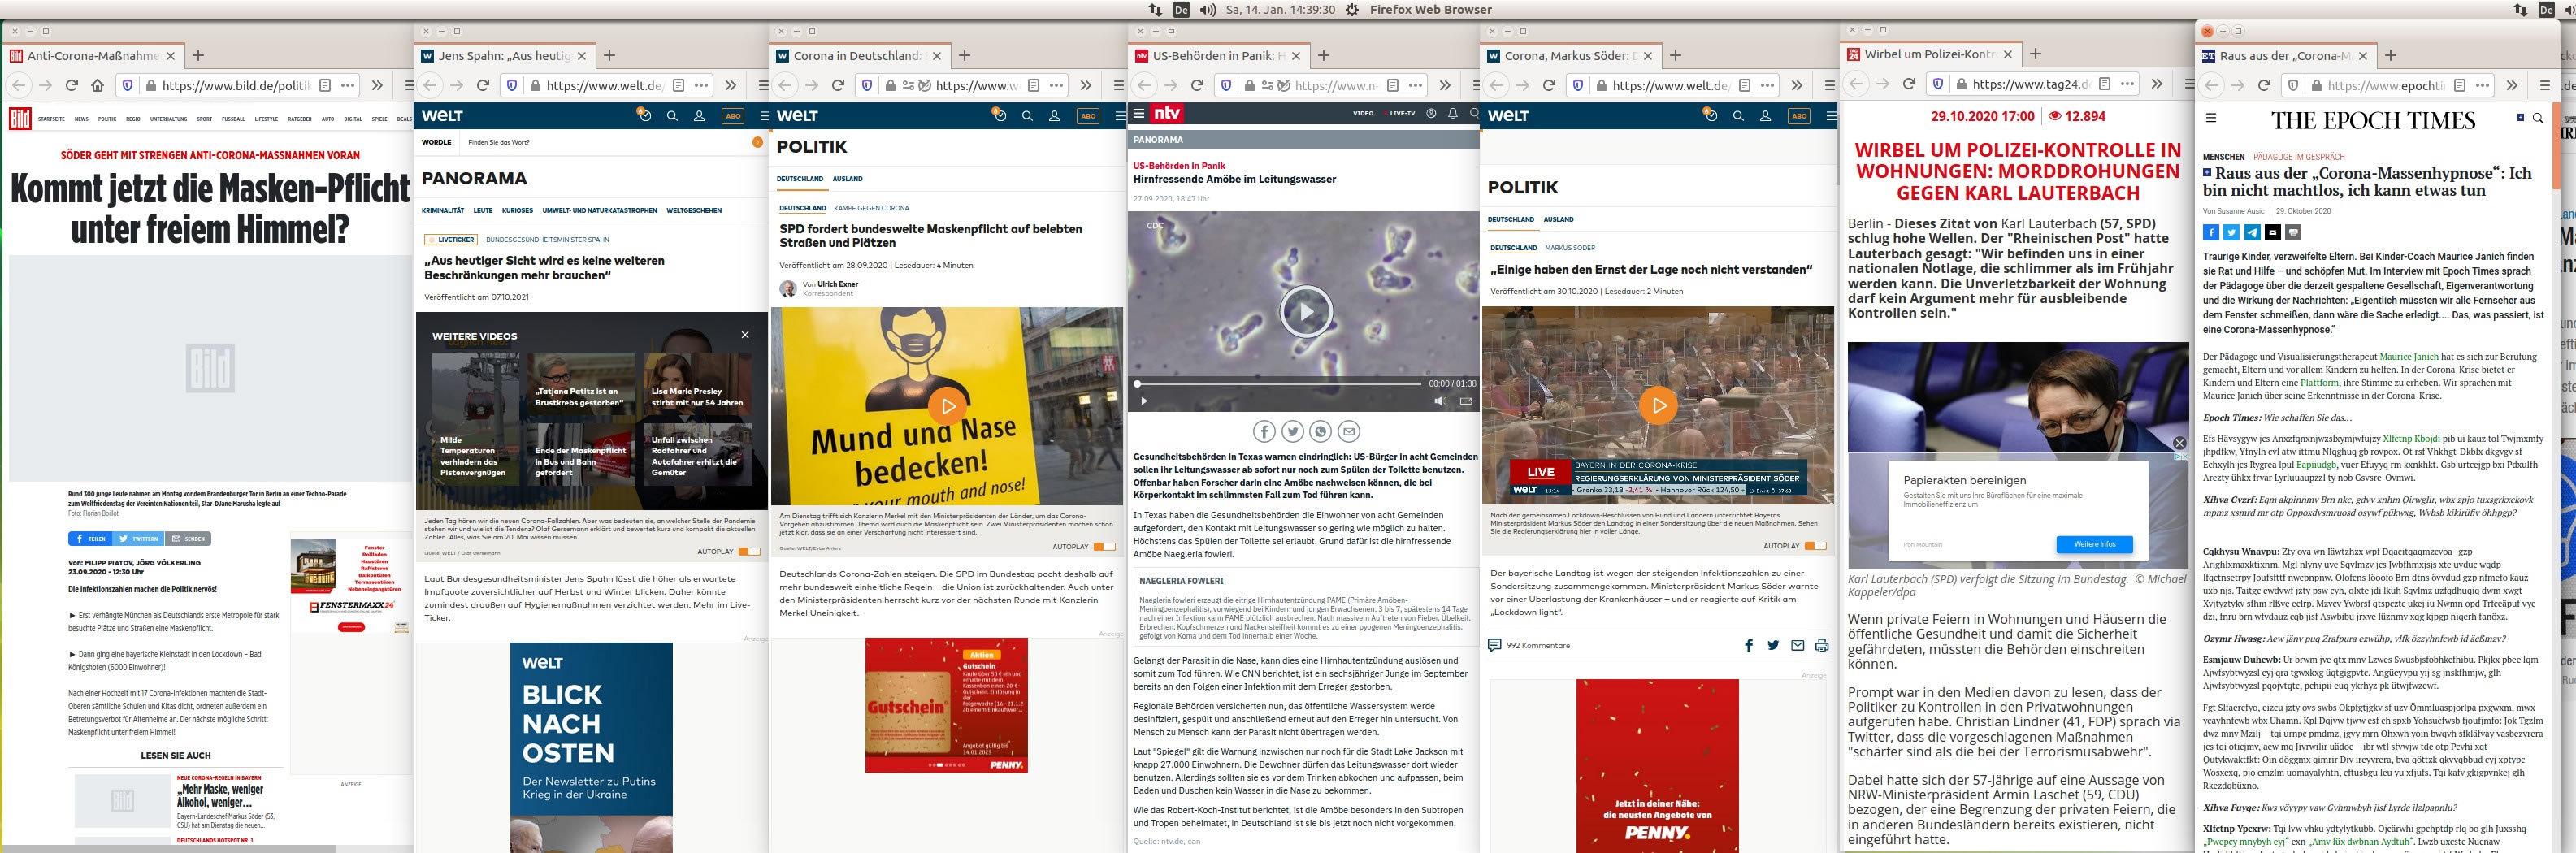The width and height of the screenshot is (2576, 853).
Task: Select the Anti-Corona-Maßnahmen Bild tab
Action: [x=93, y=56]
